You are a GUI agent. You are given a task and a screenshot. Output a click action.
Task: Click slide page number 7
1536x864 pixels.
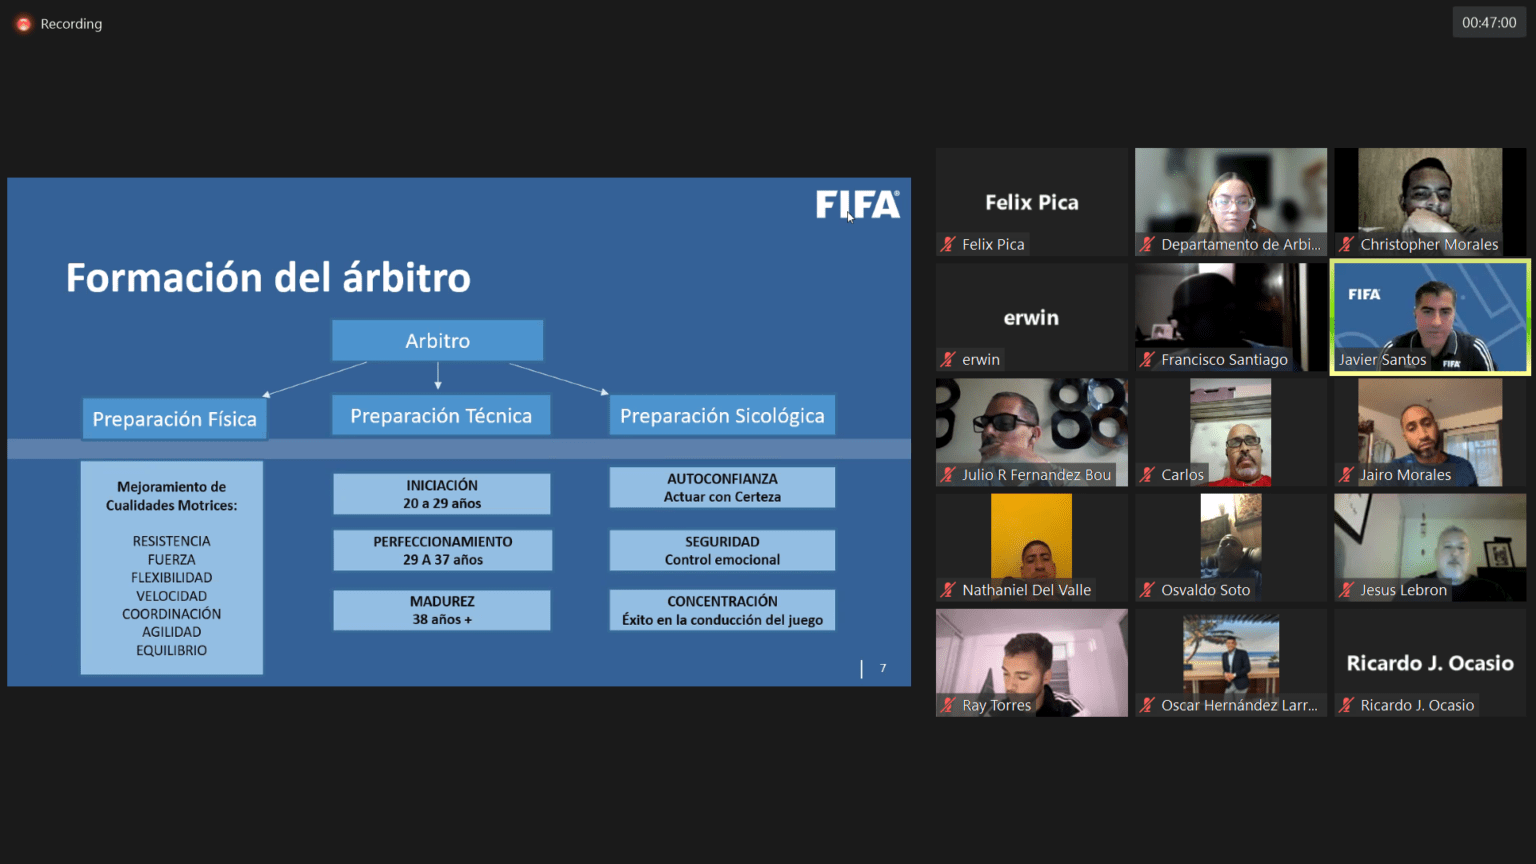pyautogui.click(x=883, y=668)
